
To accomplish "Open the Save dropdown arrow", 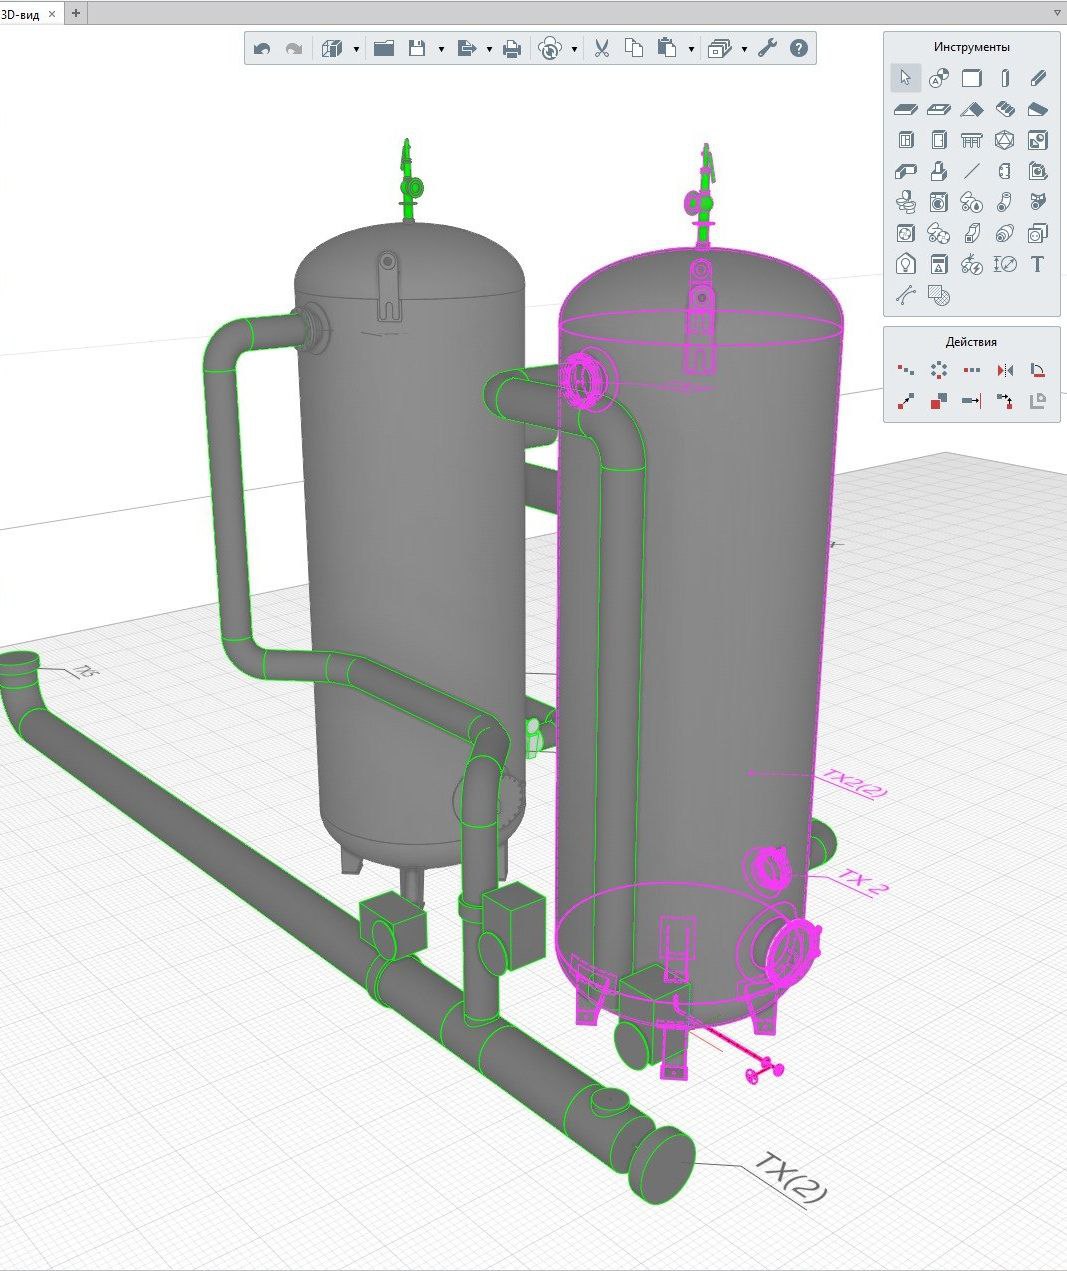I will (441, 49).
